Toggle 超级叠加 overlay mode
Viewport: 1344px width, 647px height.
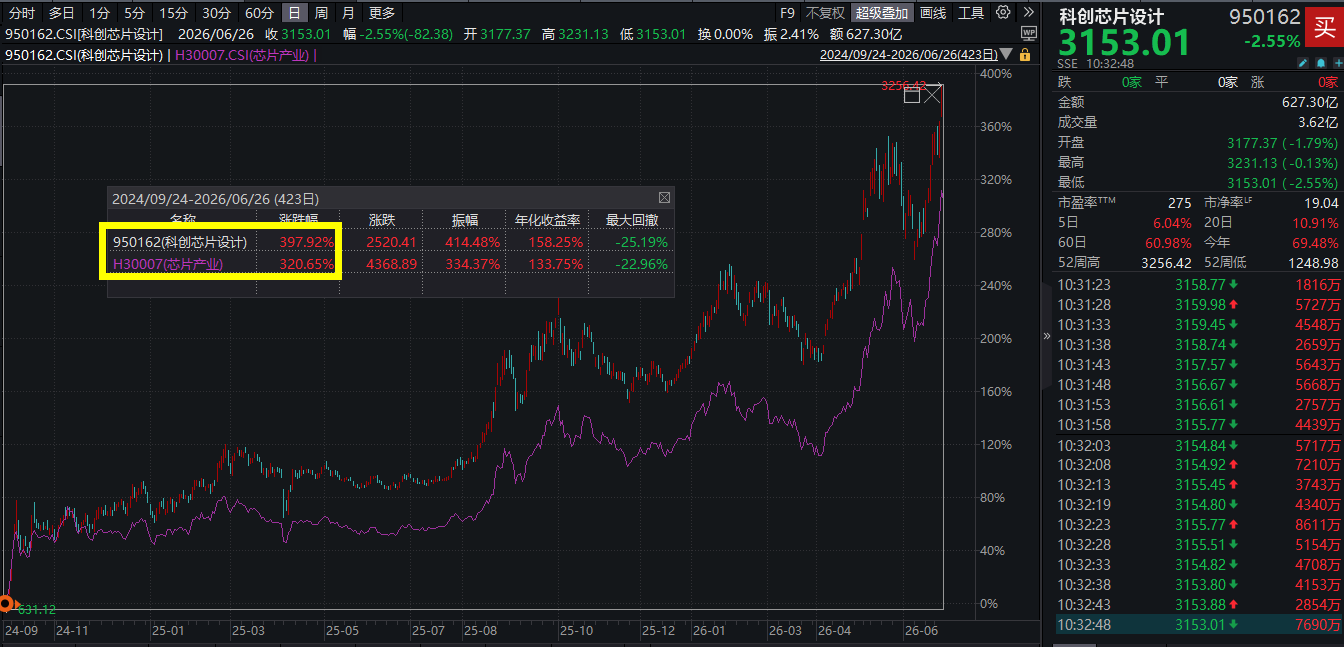point(882,13)
